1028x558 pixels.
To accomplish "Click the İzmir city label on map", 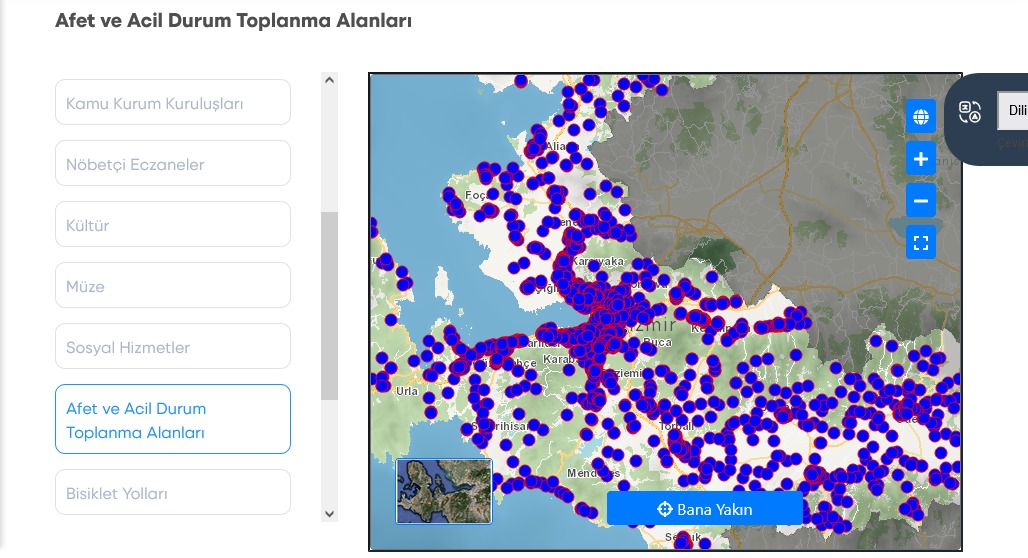I will 656,325.
